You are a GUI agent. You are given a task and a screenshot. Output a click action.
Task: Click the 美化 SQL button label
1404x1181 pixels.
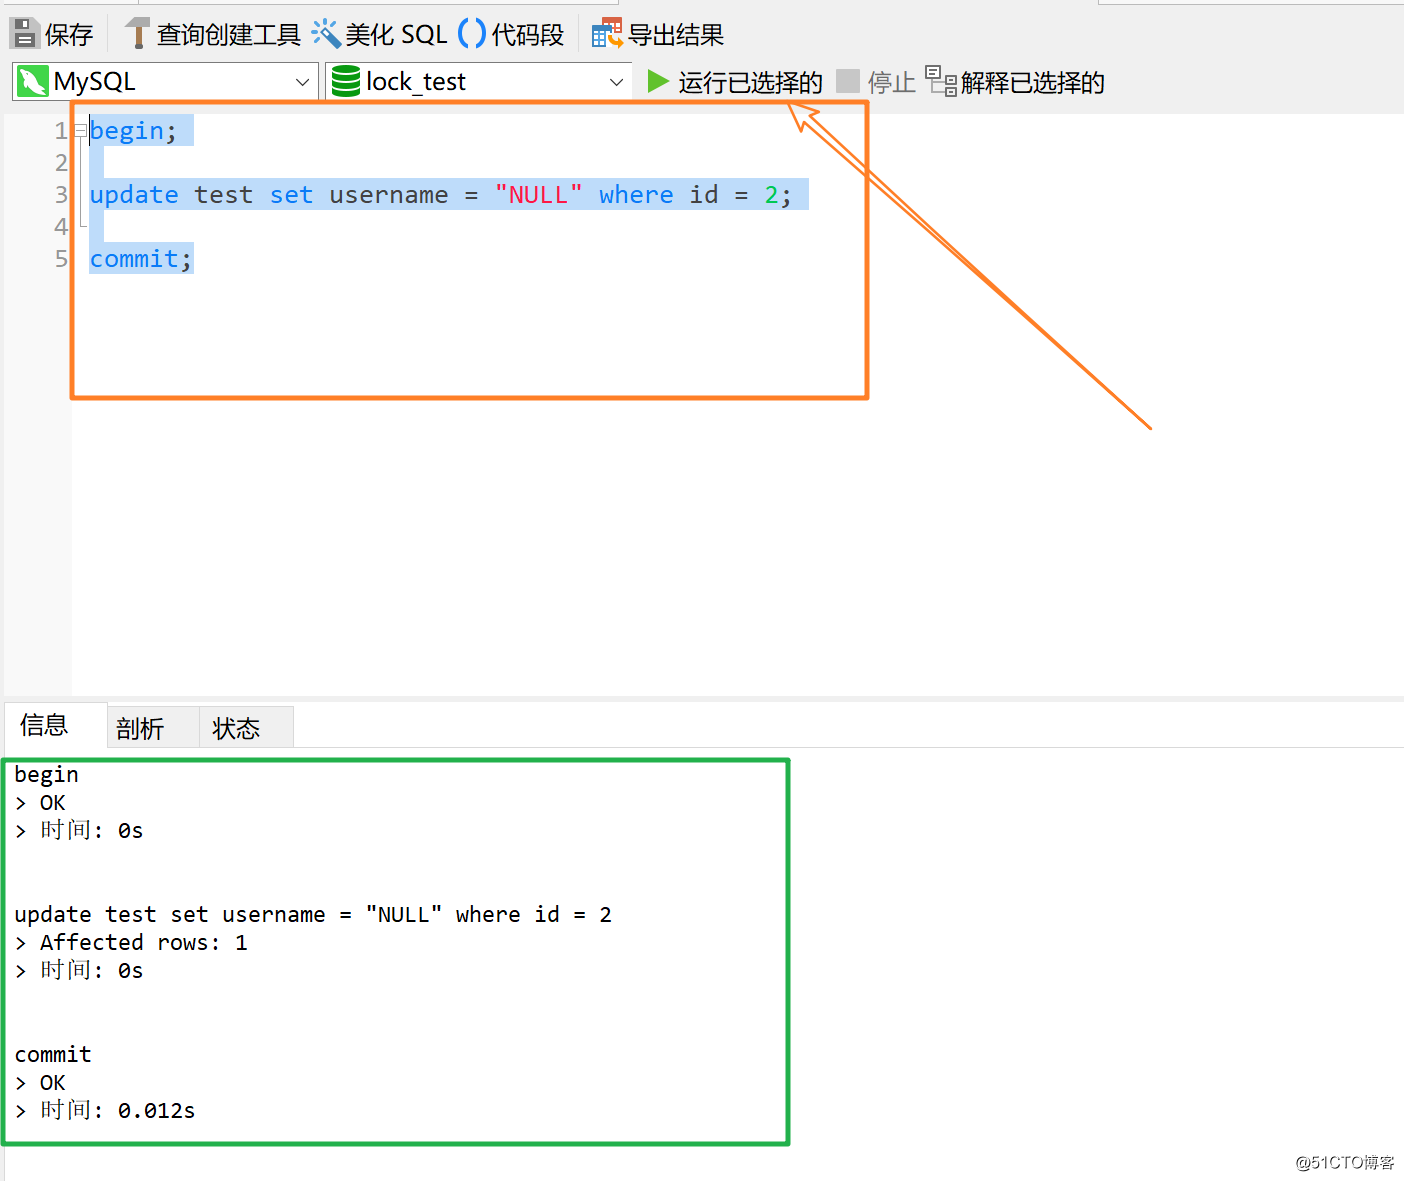[396, 35]
